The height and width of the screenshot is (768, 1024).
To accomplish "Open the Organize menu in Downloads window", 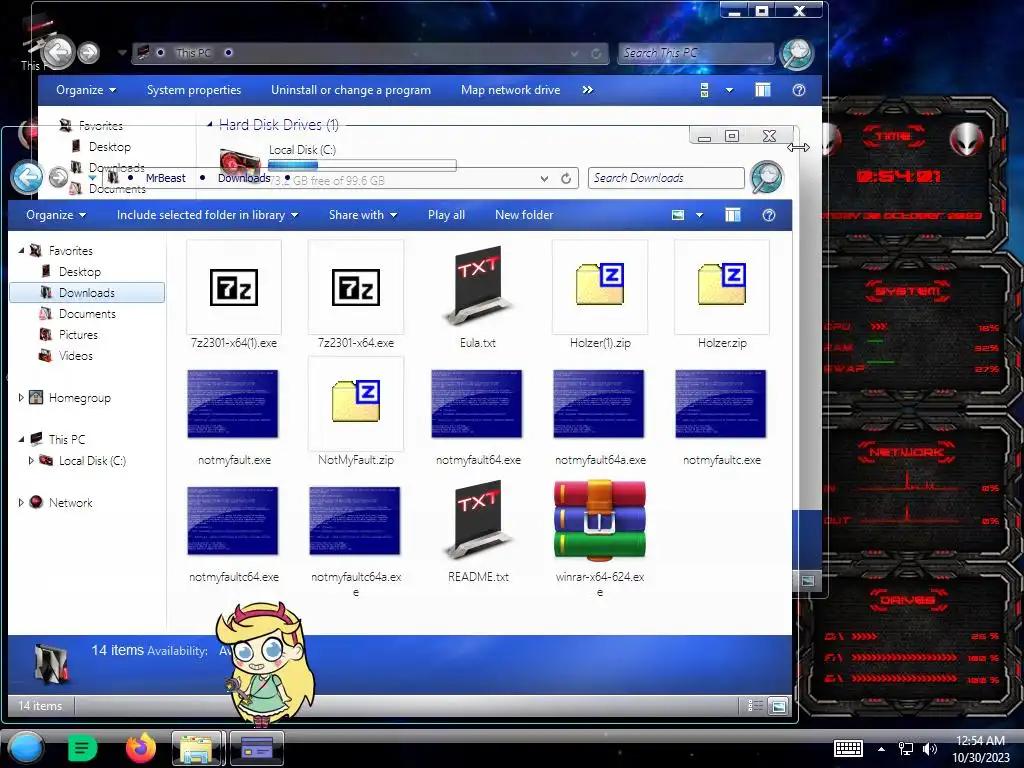I will pos(56,215).
